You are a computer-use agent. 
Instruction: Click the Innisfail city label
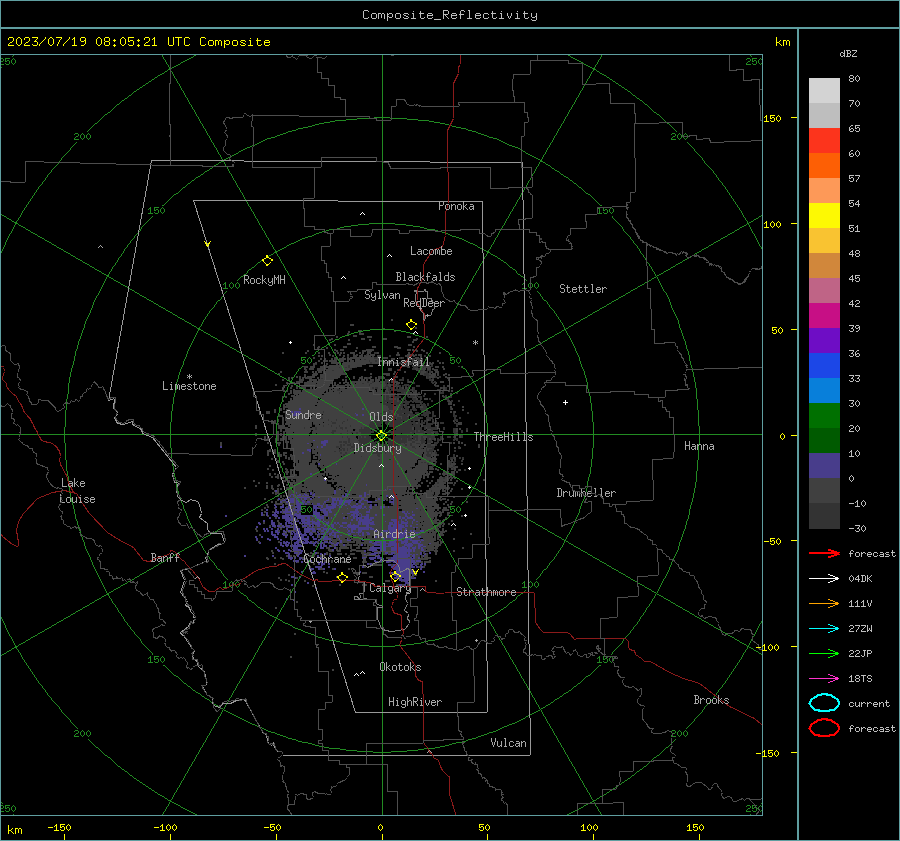tap(403, 362)
